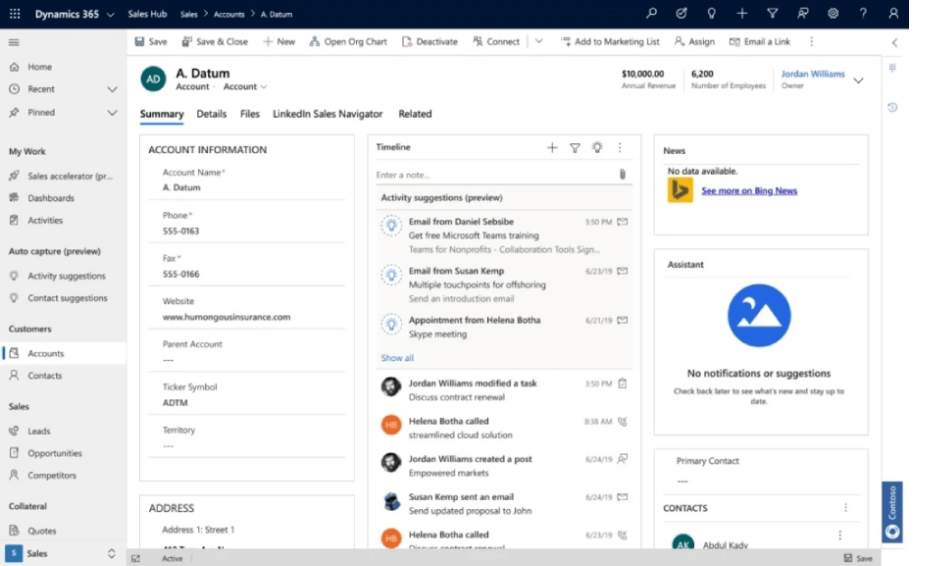Image resolution: width=927 pixels, height=566 pixels.
Task: Open the user profile icon in top bar
Action: (x=893, y=13)
